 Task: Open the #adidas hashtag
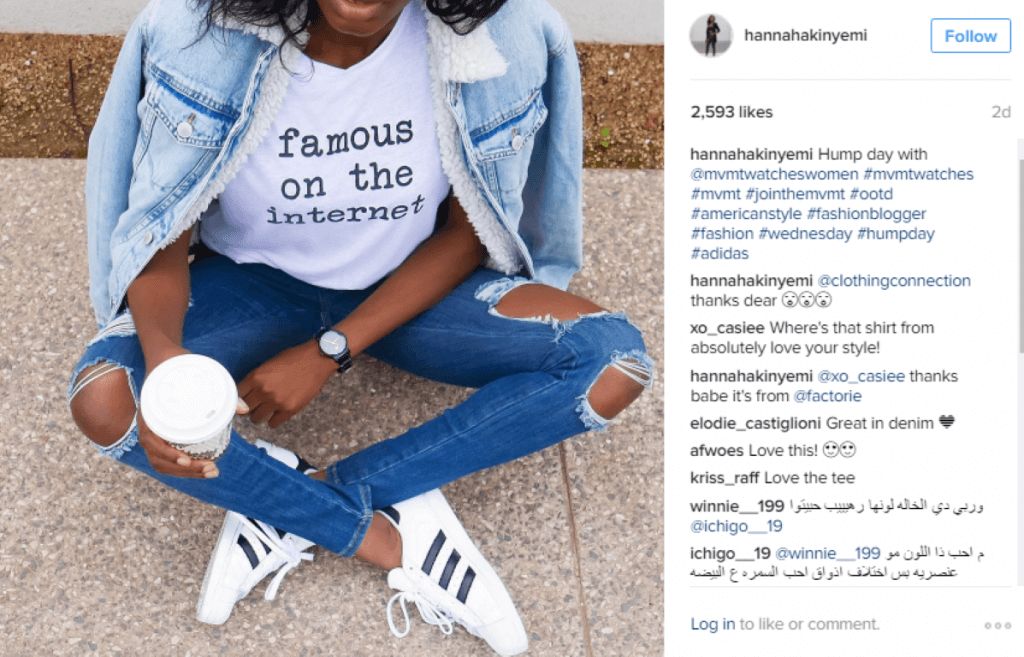[x=720, y=253]
